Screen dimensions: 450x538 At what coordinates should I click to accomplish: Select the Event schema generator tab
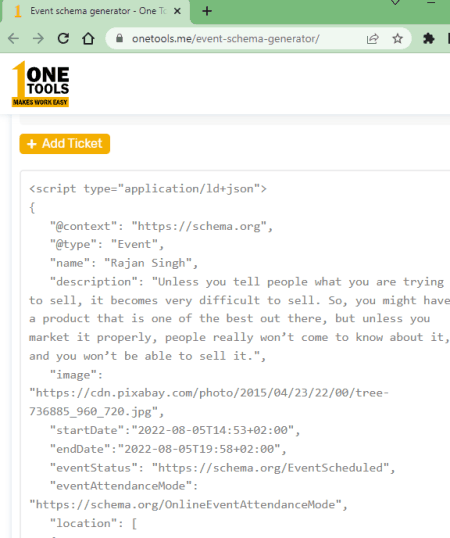click(96, 11)
